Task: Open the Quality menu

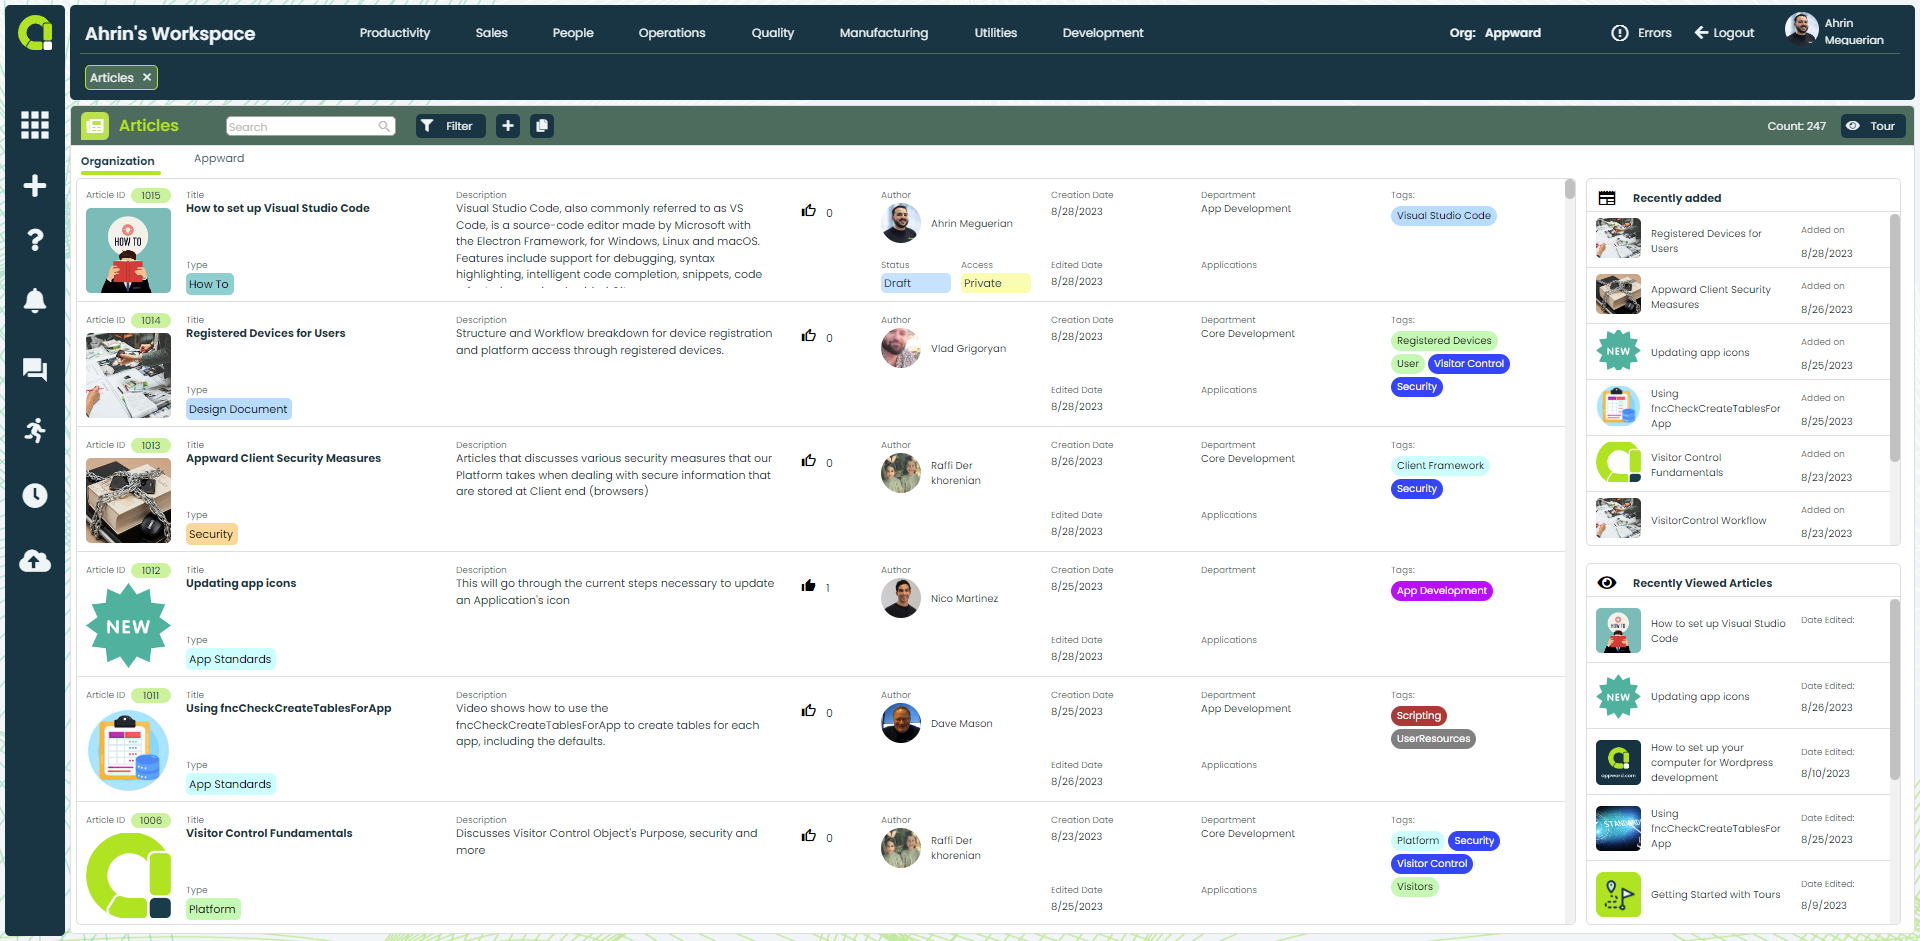Action: pyautogui.click(x=773, y=33)
